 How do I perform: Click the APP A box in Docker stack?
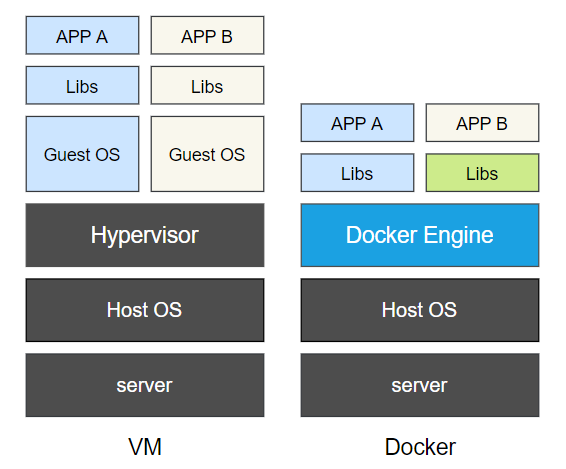[x=357, y=123]
